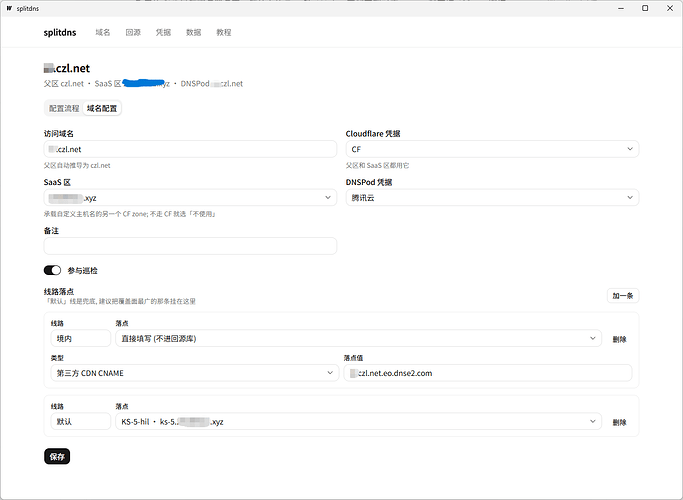The width and height of the screenshot is (683, 500).
Task: Open the 数据 navigation tab
Action: tap(193, 33)
